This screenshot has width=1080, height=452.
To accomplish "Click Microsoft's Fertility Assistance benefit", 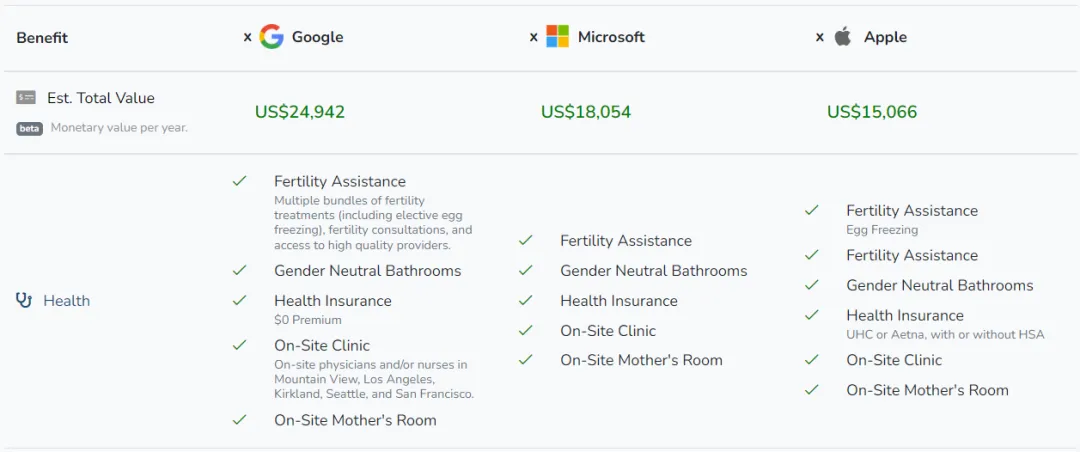I will [626, 241].
